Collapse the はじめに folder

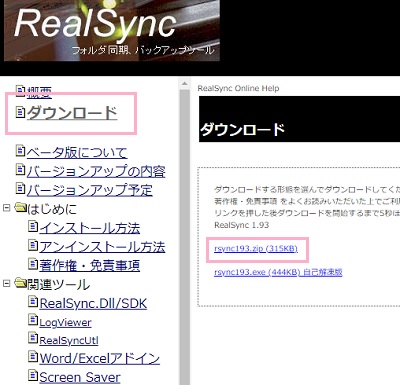pyautogui.click(x=6, y=208)
